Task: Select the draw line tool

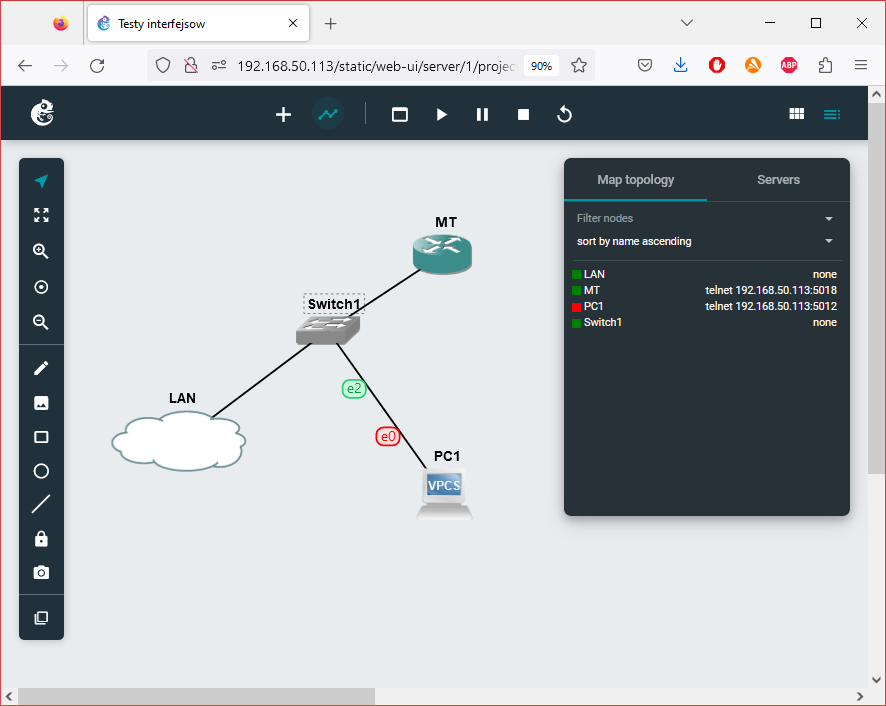Action: click(x=41, y=504)
